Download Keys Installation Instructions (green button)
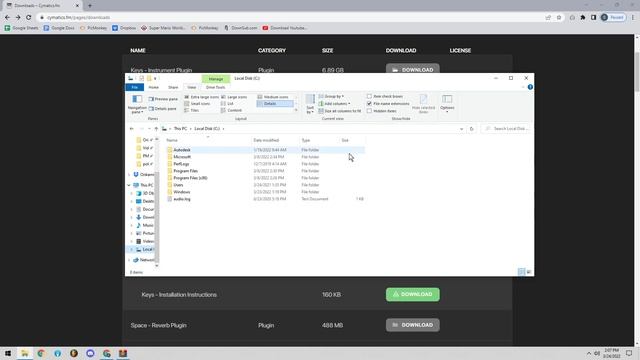Screen dimensions: 640x360 (413, 294)
